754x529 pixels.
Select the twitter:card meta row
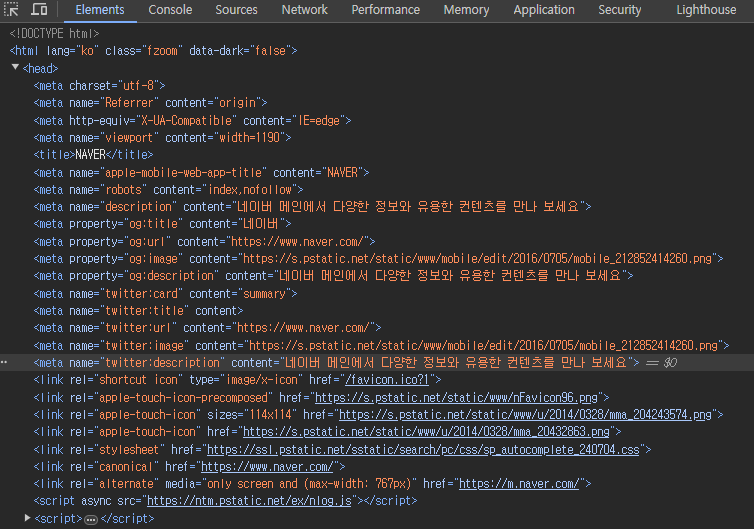[x=165, y=293]
